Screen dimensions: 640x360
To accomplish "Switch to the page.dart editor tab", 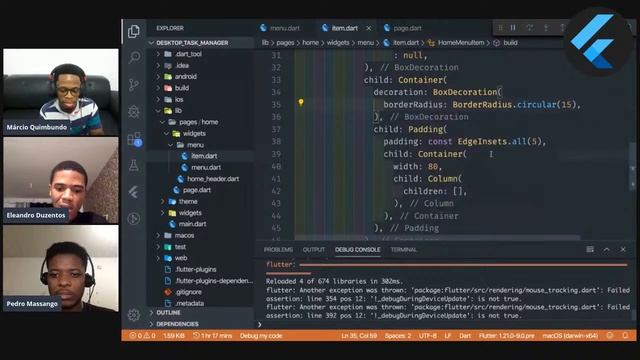I will click(402, 28).
